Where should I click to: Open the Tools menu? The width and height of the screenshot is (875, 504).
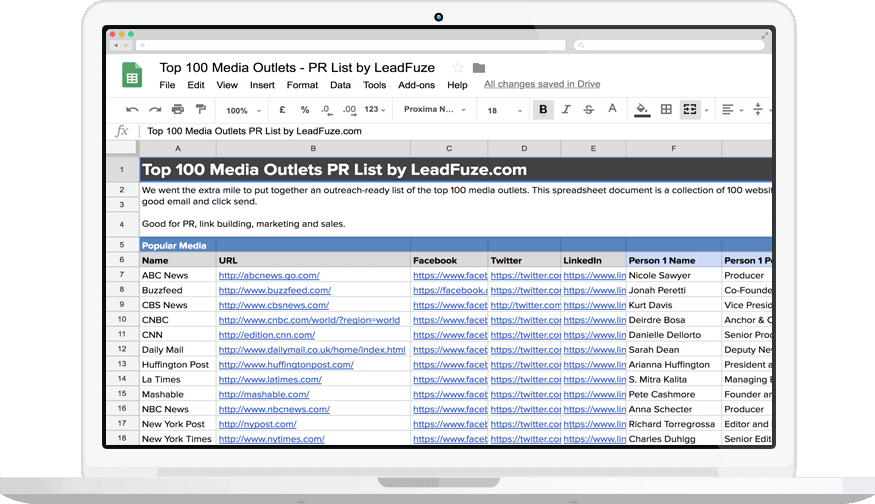[374, 85]
